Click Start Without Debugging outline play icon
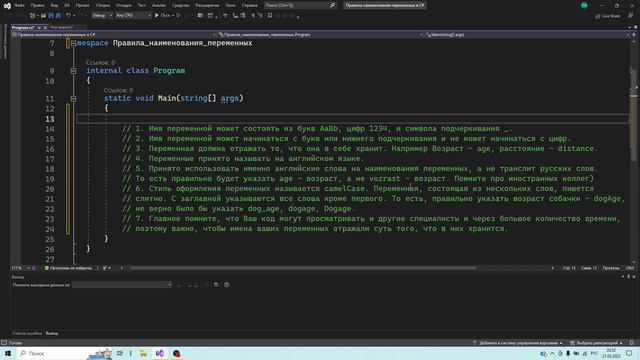640x360 pixels. (178, 16)
